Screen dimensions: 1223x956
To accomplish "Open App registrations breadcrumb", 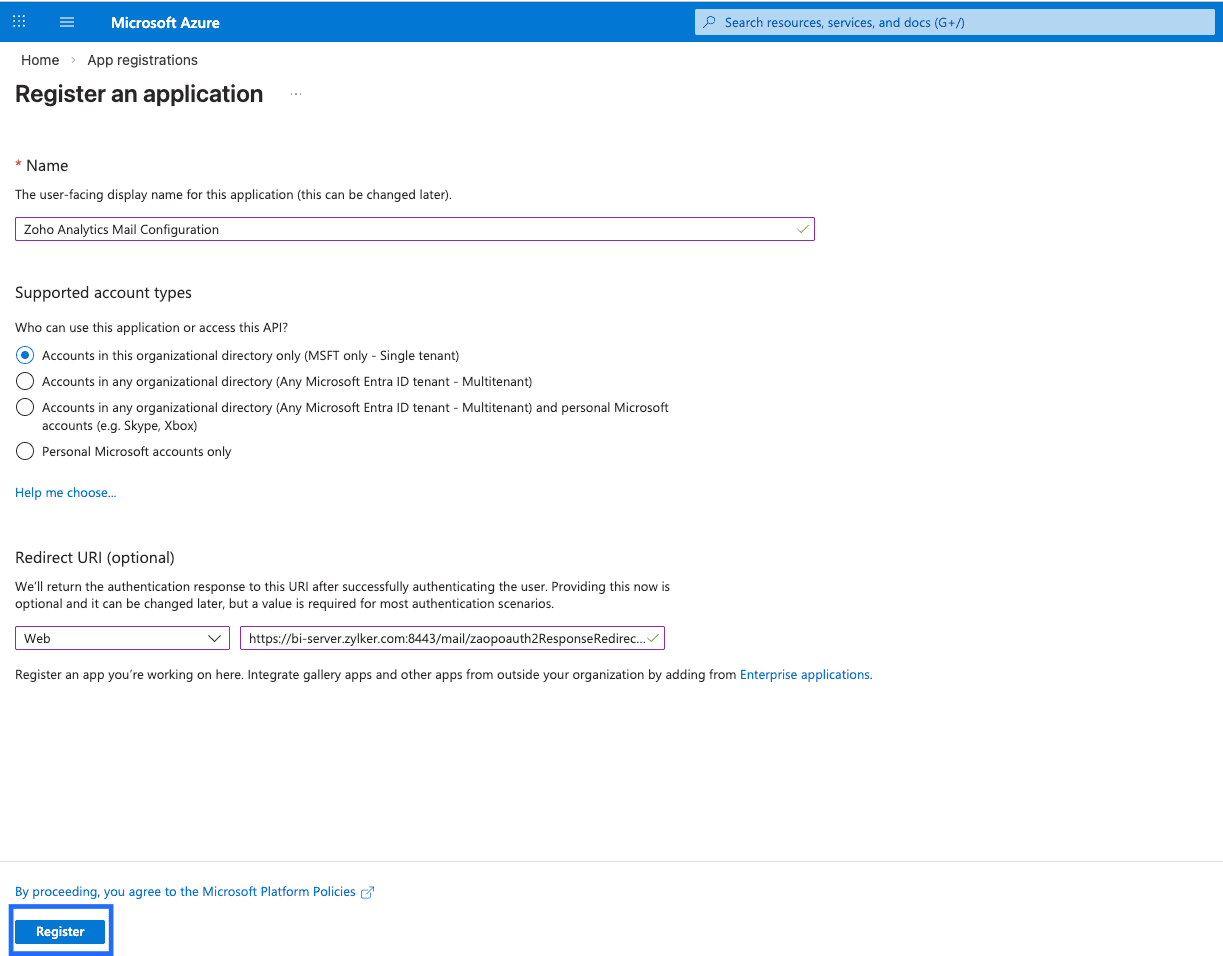I will coord(143,60).
